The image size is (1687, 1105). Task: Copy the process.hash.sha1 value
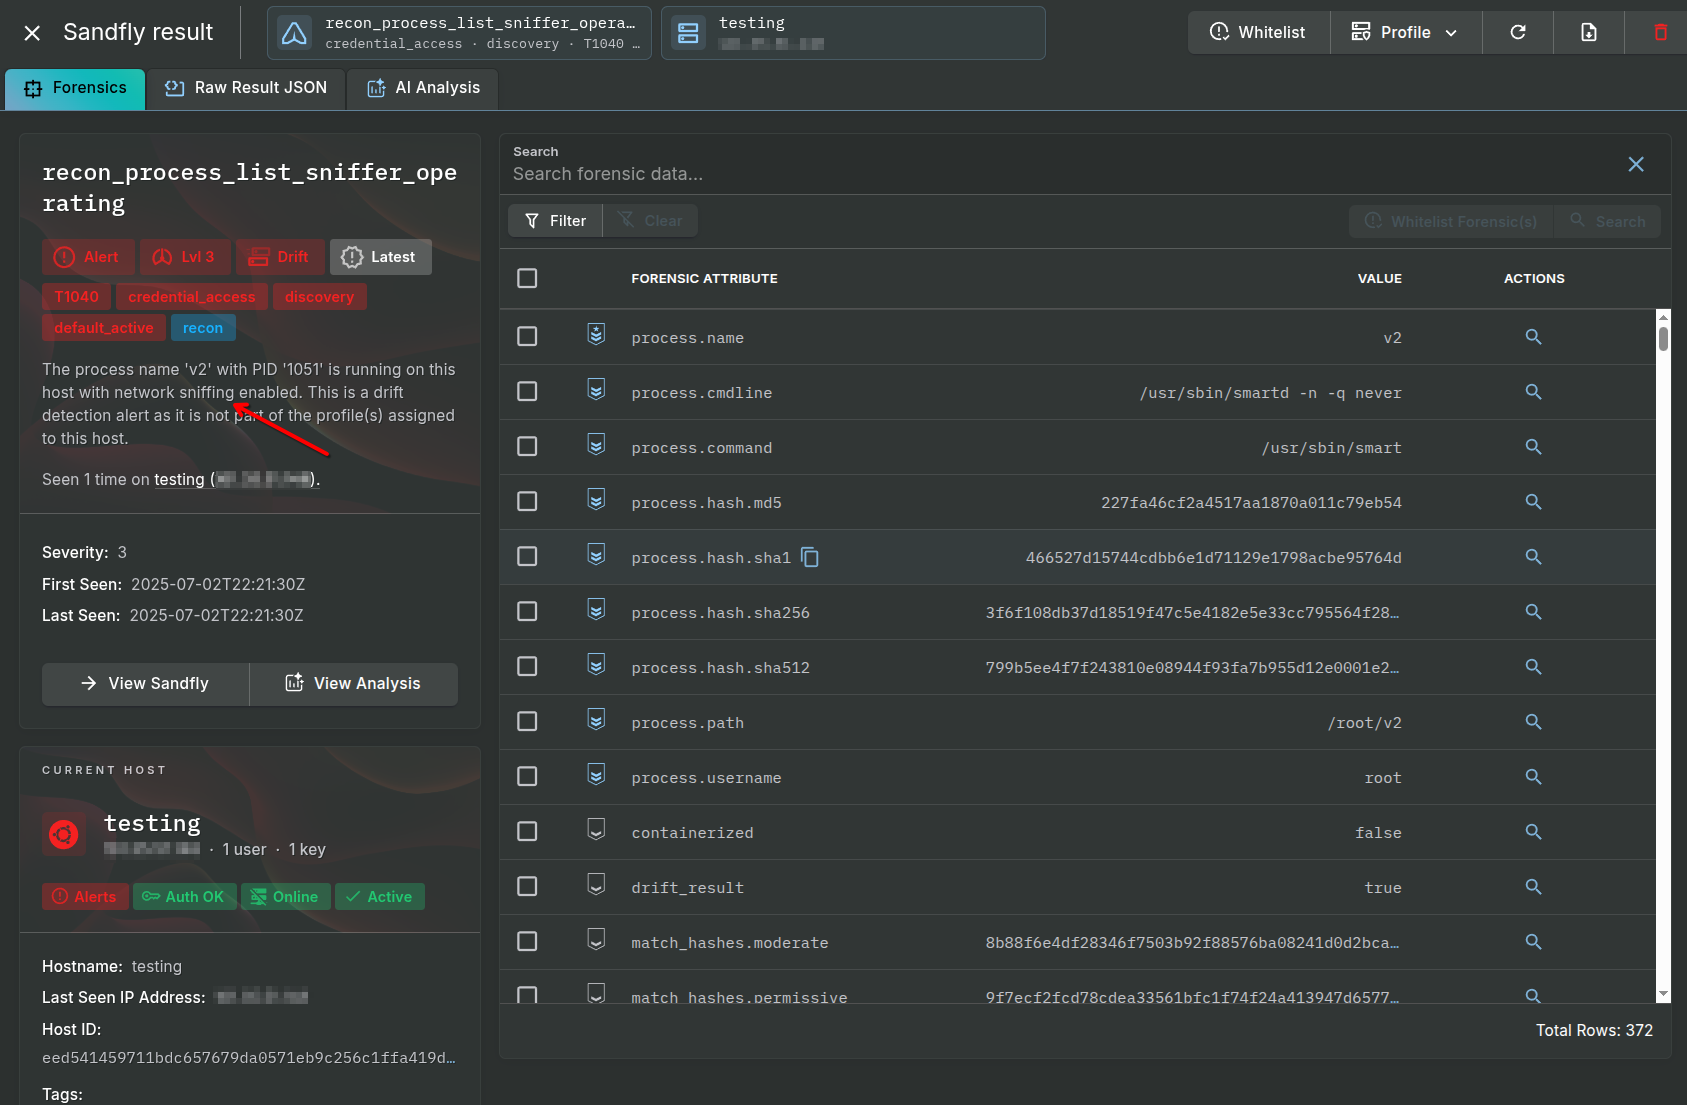coord(810,557)
